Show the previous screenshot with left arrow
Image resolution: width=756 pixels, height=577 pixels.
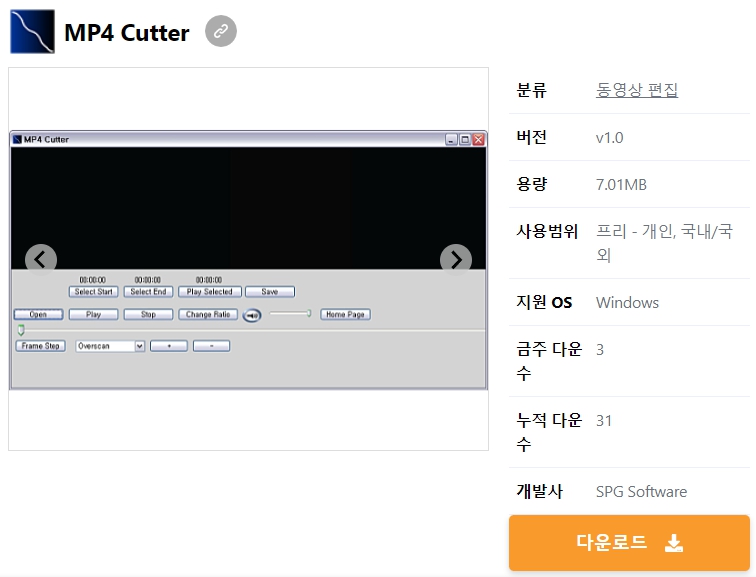pos(41,260)
